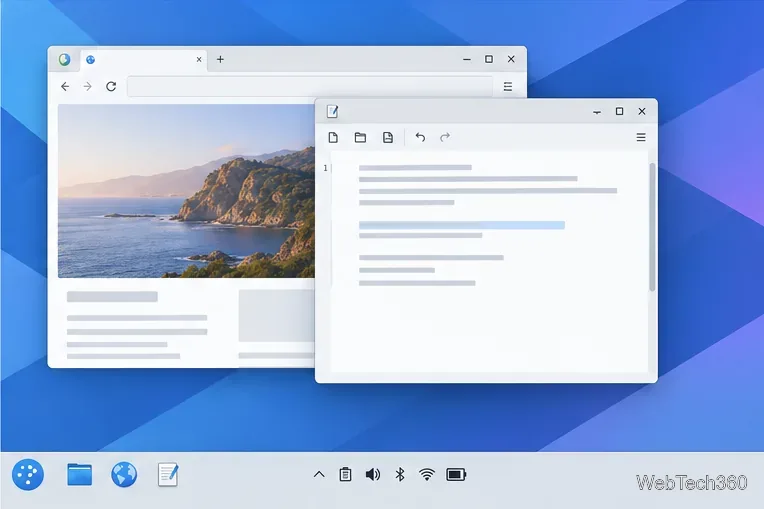Click the browser profile icon beside tab
This screenshot has height=509, width=764.
tap(64, 59)
